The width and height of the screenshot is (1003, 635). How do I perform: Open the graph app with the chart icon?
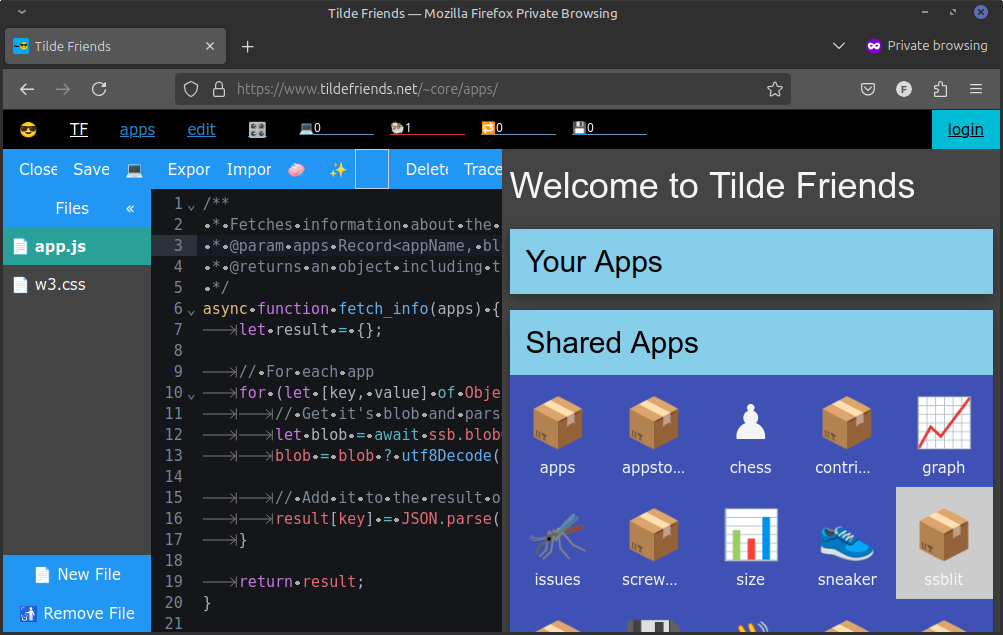(x=943, y=423)
